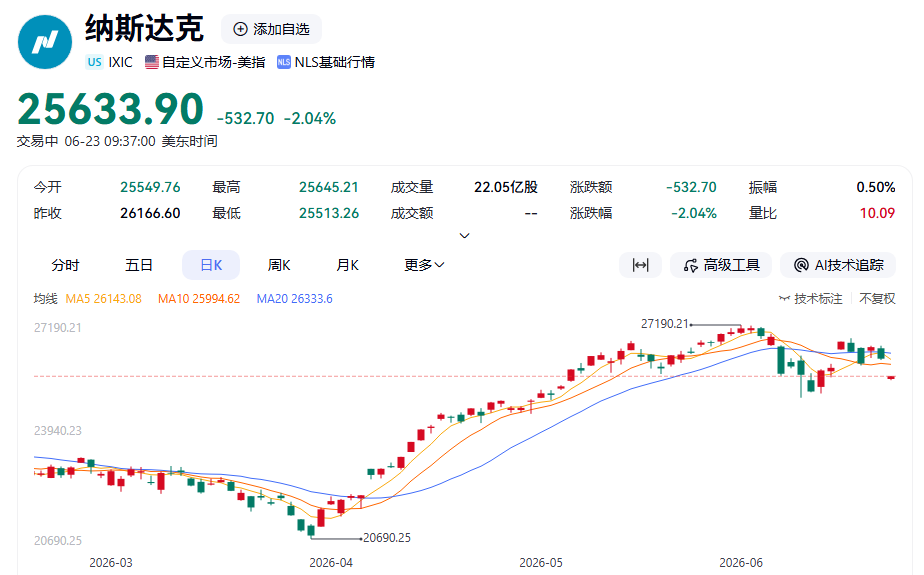This screenshot has width=924, height=575.
Task: Click the 20690.25 low marker on chart
Action: tap(387, 538)
